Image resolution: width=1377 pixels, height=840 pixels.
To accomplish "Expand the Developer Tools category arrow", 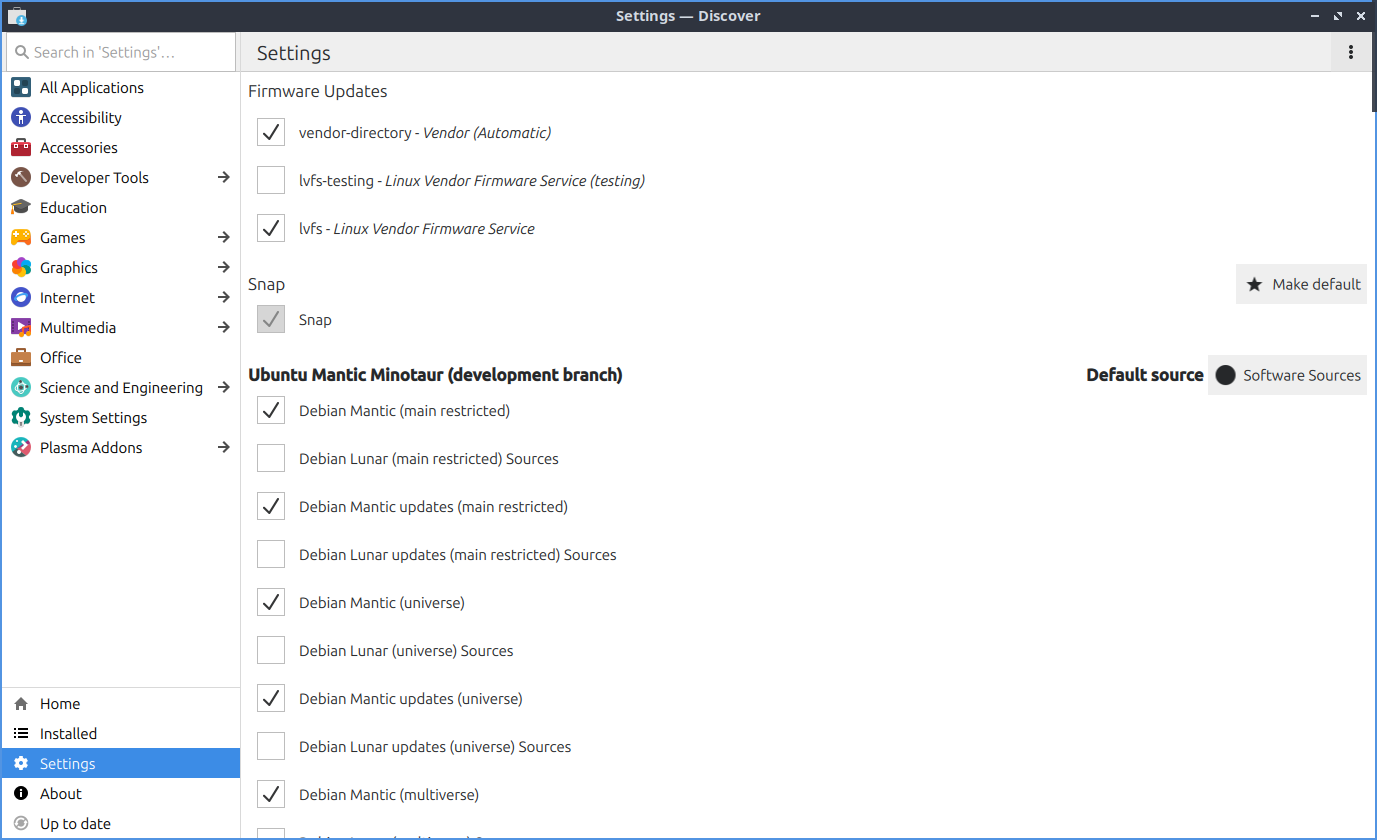I will click(224, 178).
